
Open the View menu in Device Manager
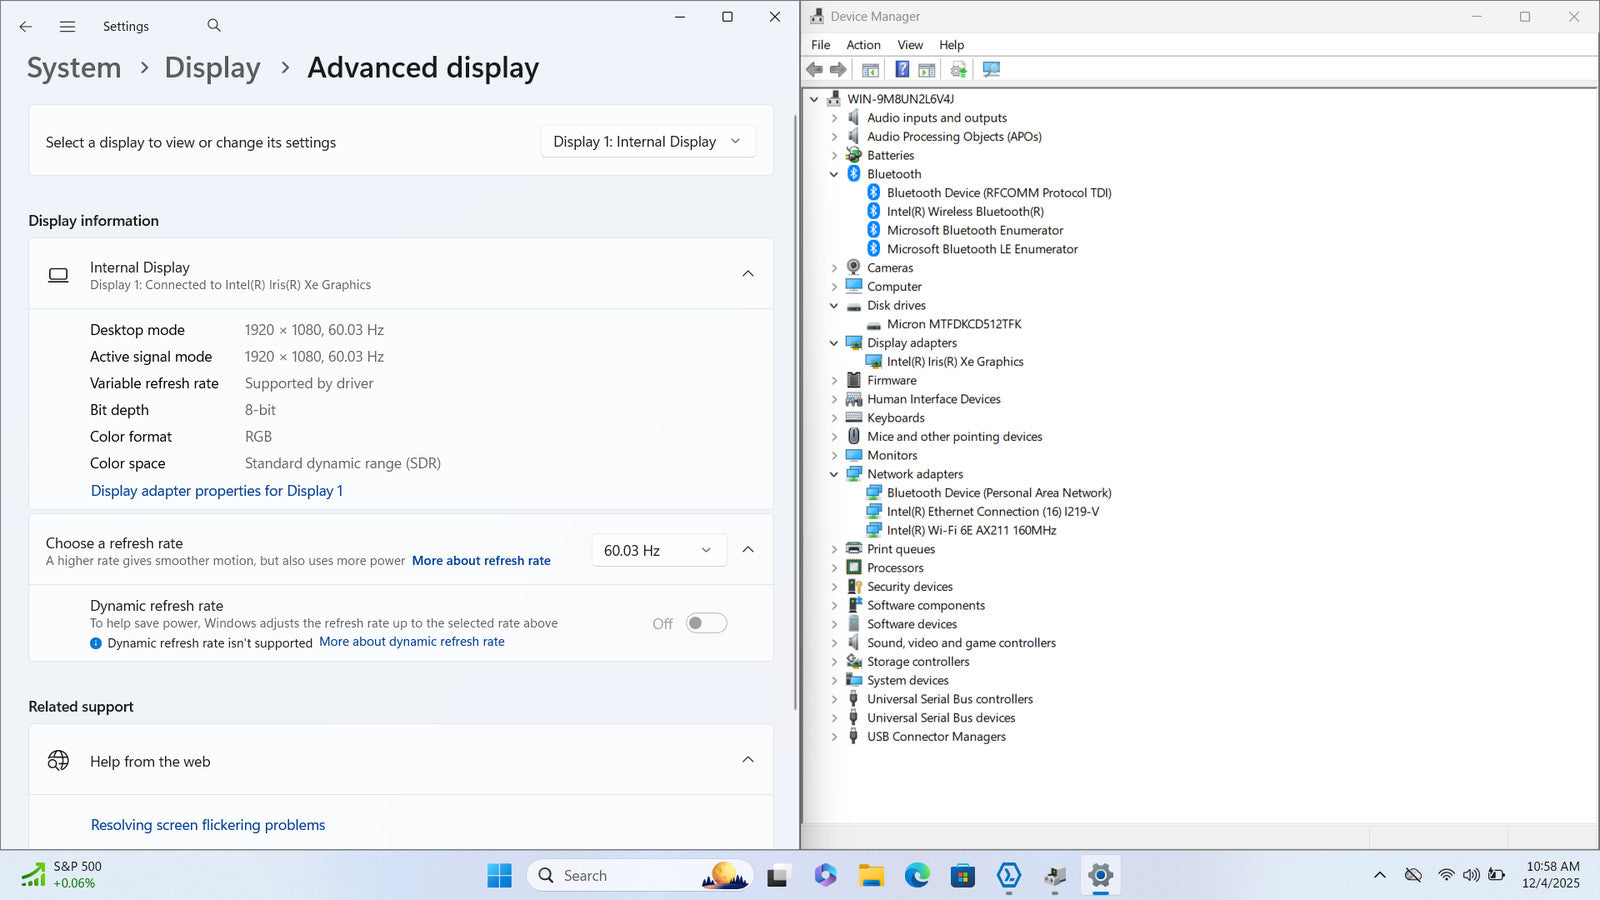(x=910, y=45)
